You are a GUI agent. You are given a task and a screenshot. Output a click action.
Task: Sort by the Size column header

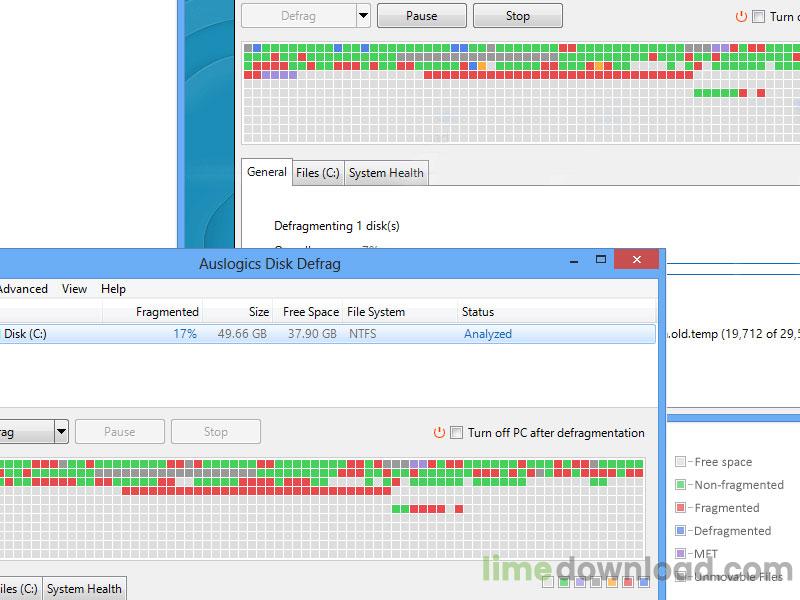238,312
